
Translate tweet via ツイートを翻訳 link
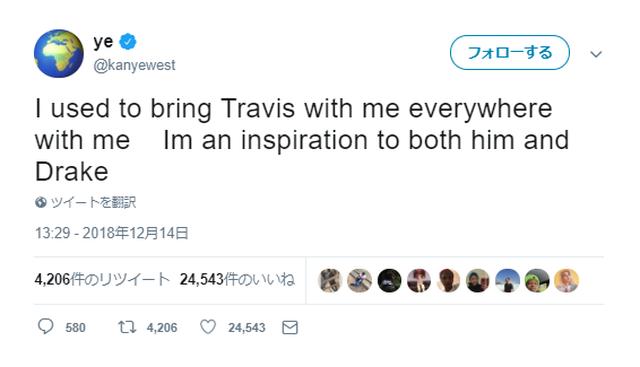pyautogui.click(x=93, y=202)
